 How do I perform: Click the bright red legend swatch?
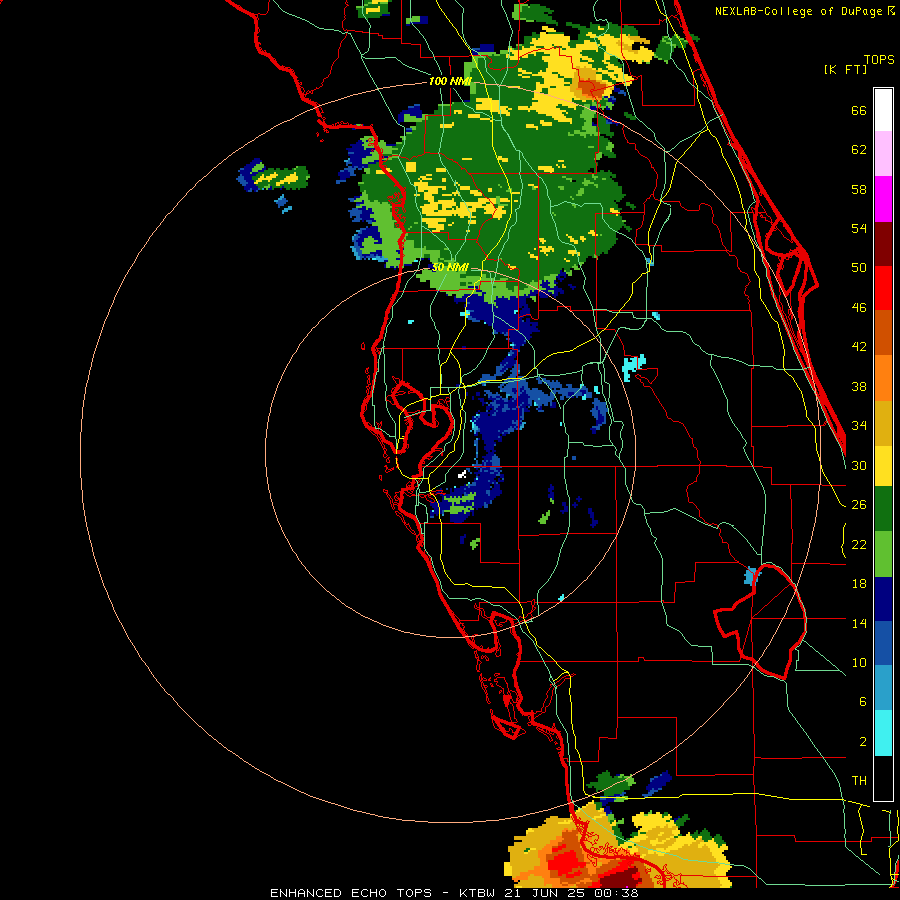(883, 288)
